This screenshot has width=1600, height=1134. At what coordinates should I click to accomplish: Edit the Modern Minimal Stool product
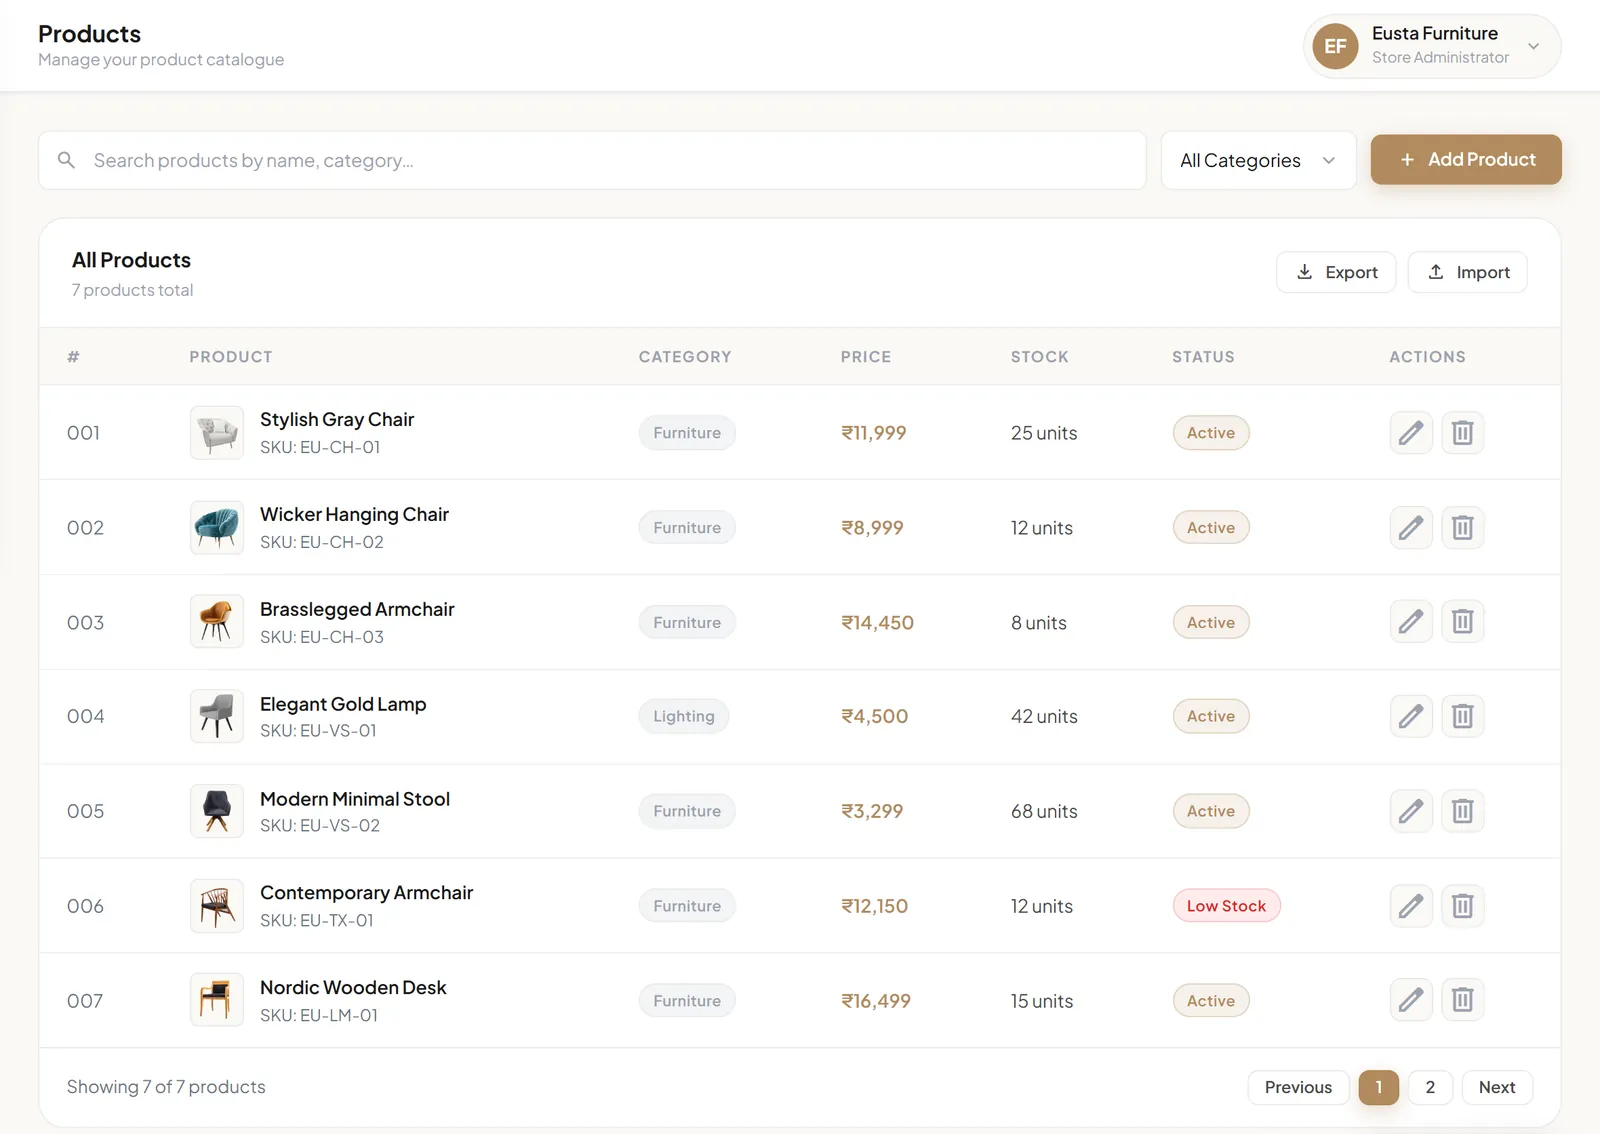(1411, 811)
